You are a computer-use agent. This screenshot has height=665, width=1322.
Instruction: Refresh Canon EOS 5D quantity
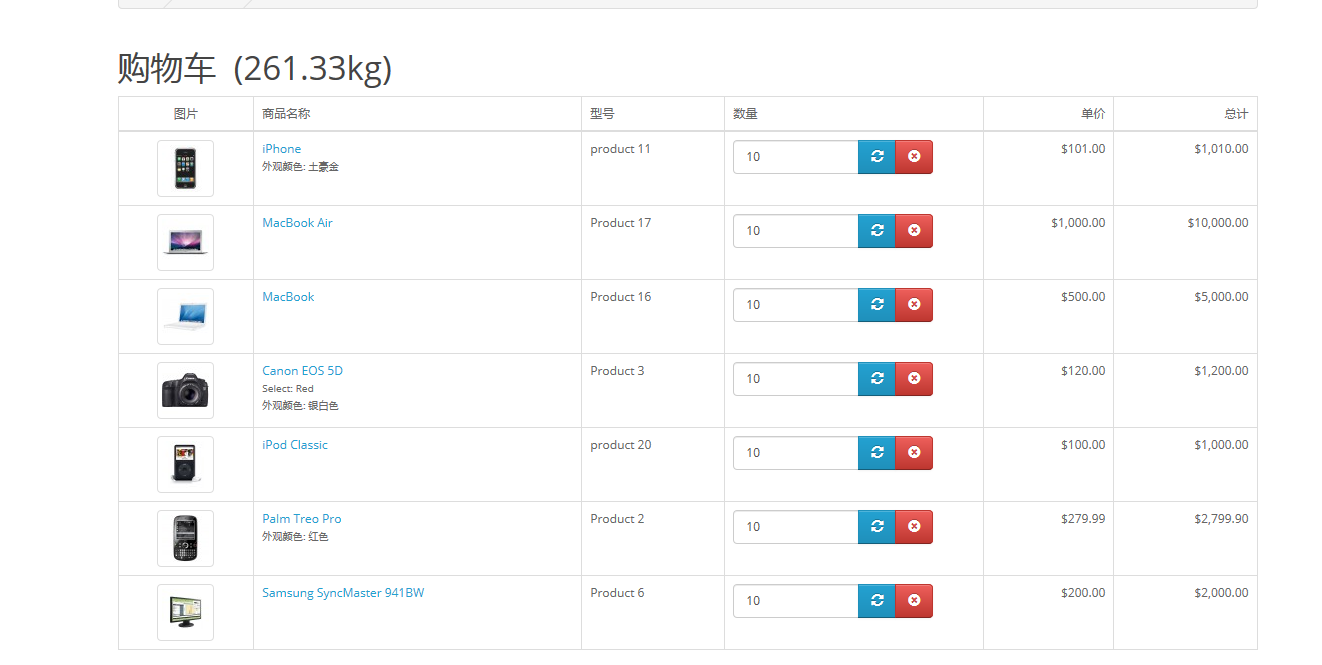[x=877, y=379]
